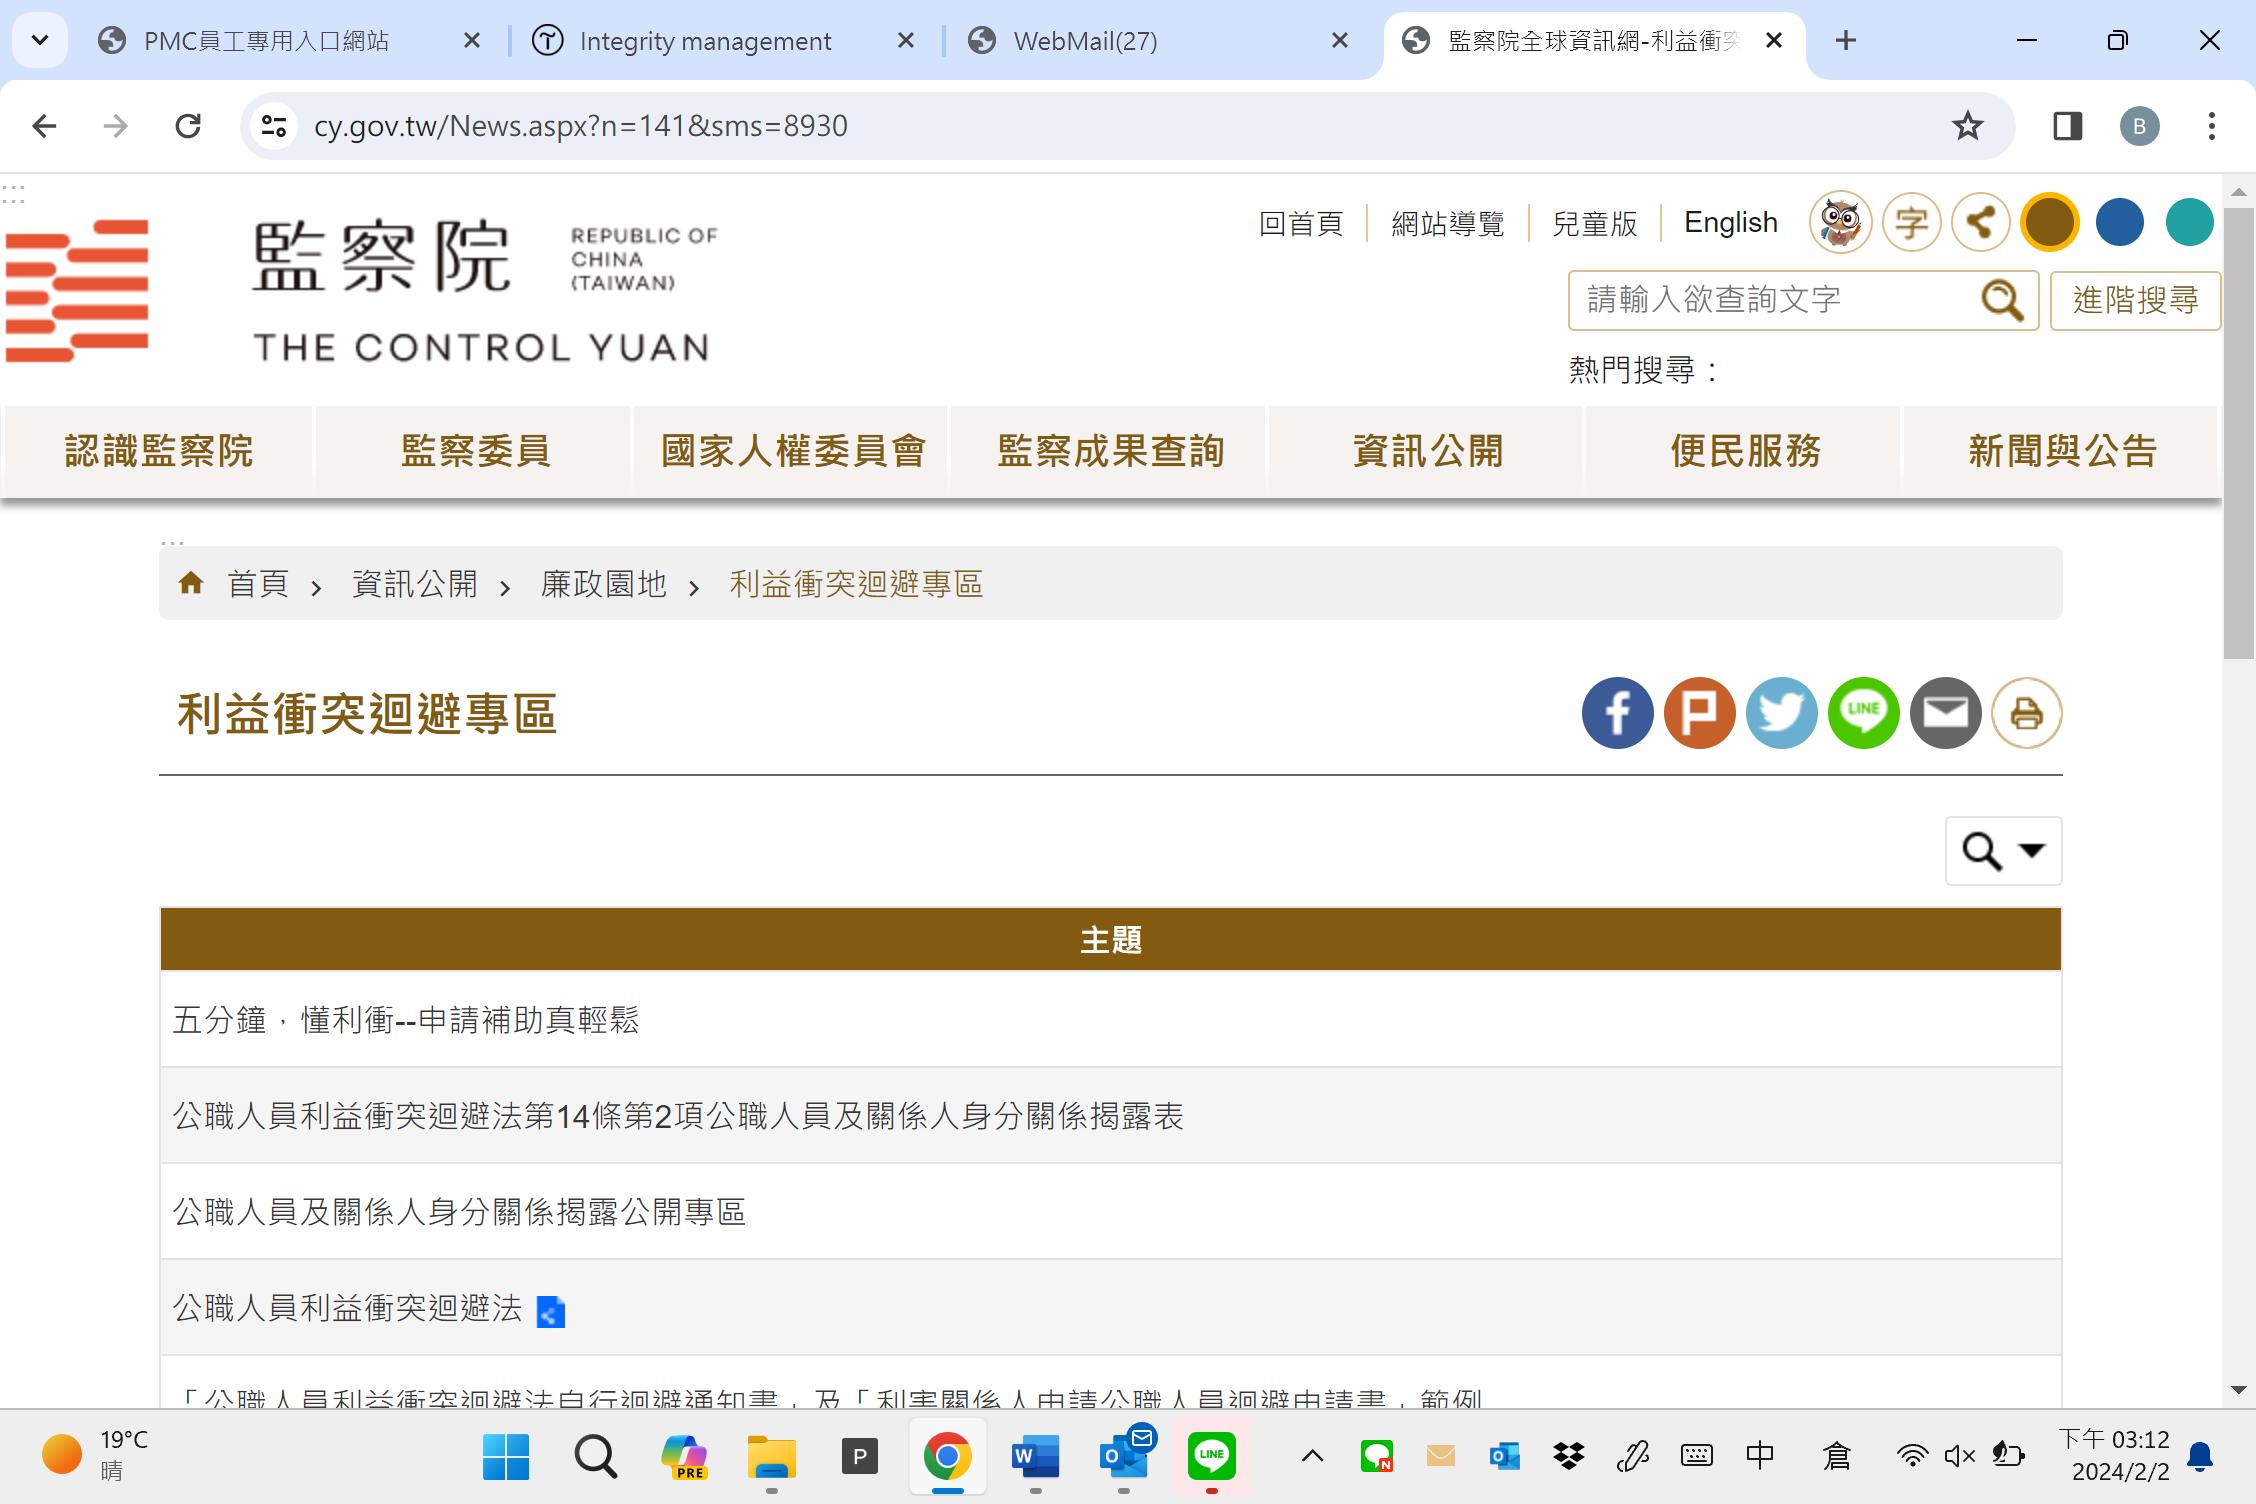
Task: Share page via Facebook icon
Action: click(x=1617, y=713)
